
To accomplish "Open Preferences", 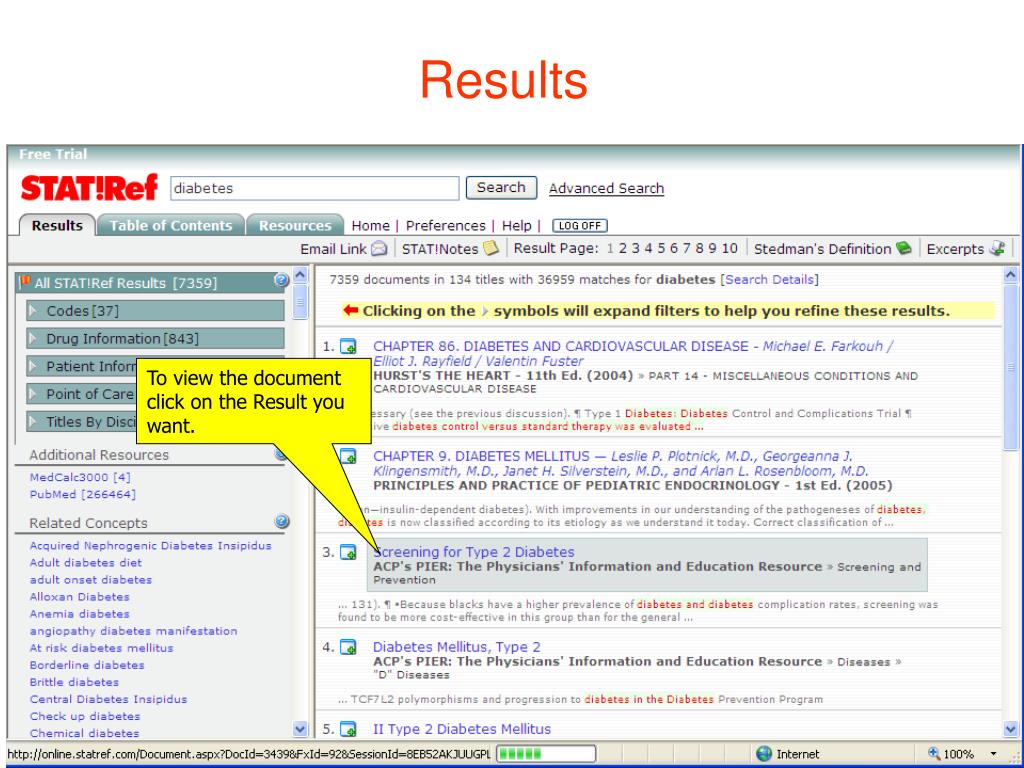I will 445,226.
